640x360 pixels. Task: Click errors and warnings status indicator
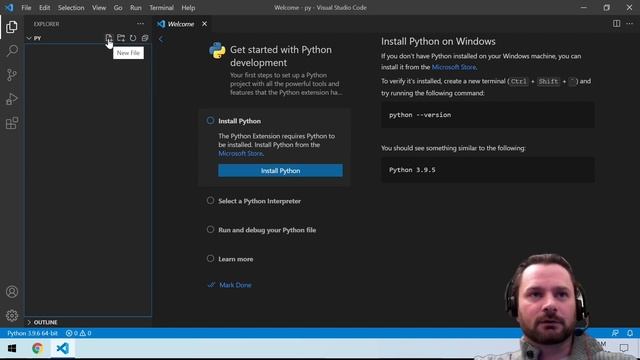(78, 333)
